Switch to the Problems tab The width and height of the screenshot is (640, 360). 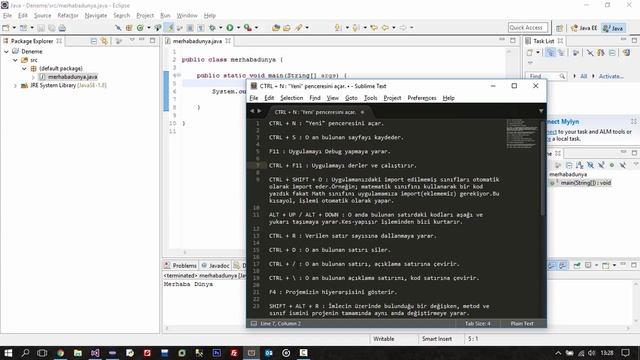click(x=180, y=265)
